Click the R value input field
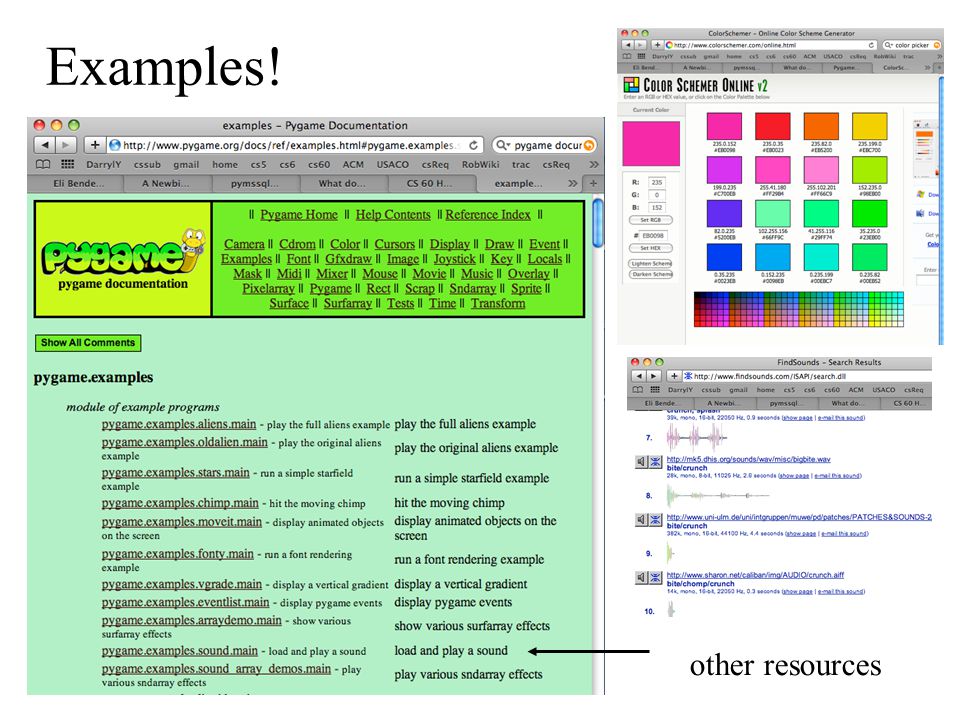 pos(656,182)
